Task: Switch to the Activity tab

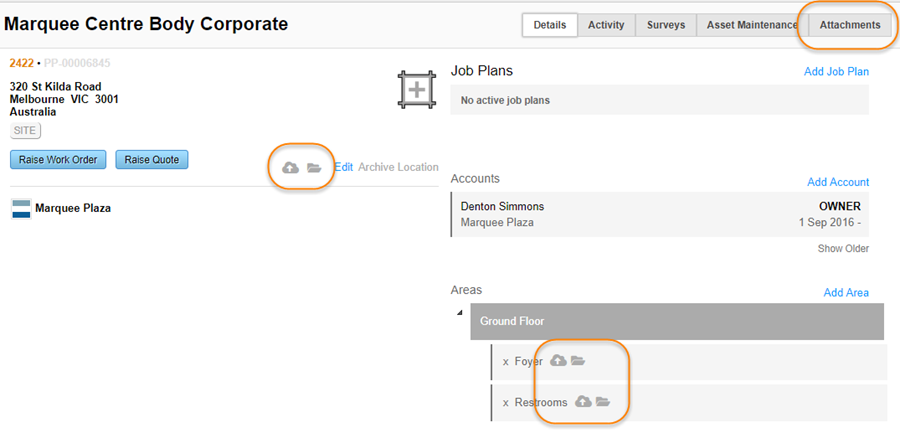Action: (606, 25)
